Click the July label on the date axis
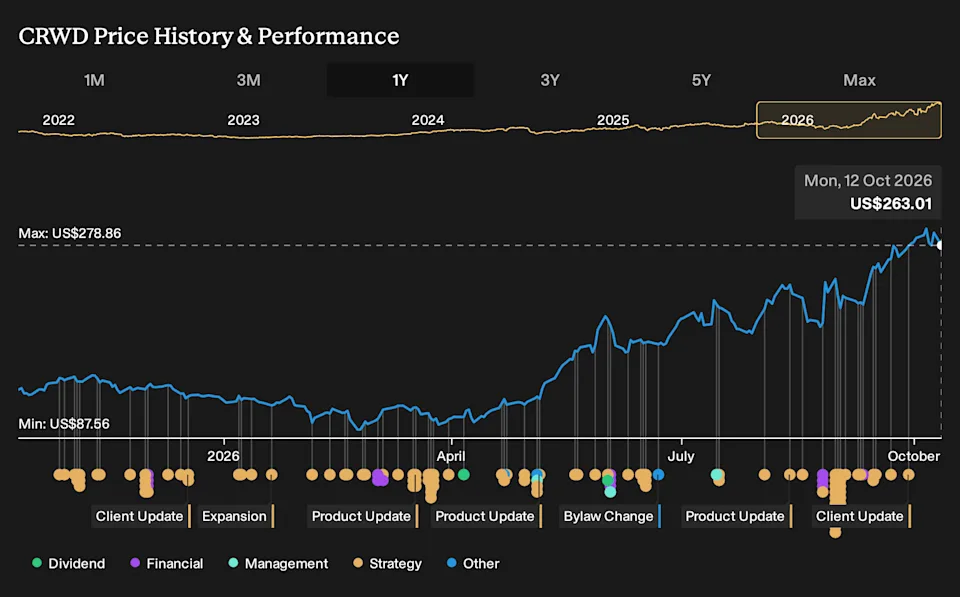This screenshot has height=597, width=960. tap(681, 456)
